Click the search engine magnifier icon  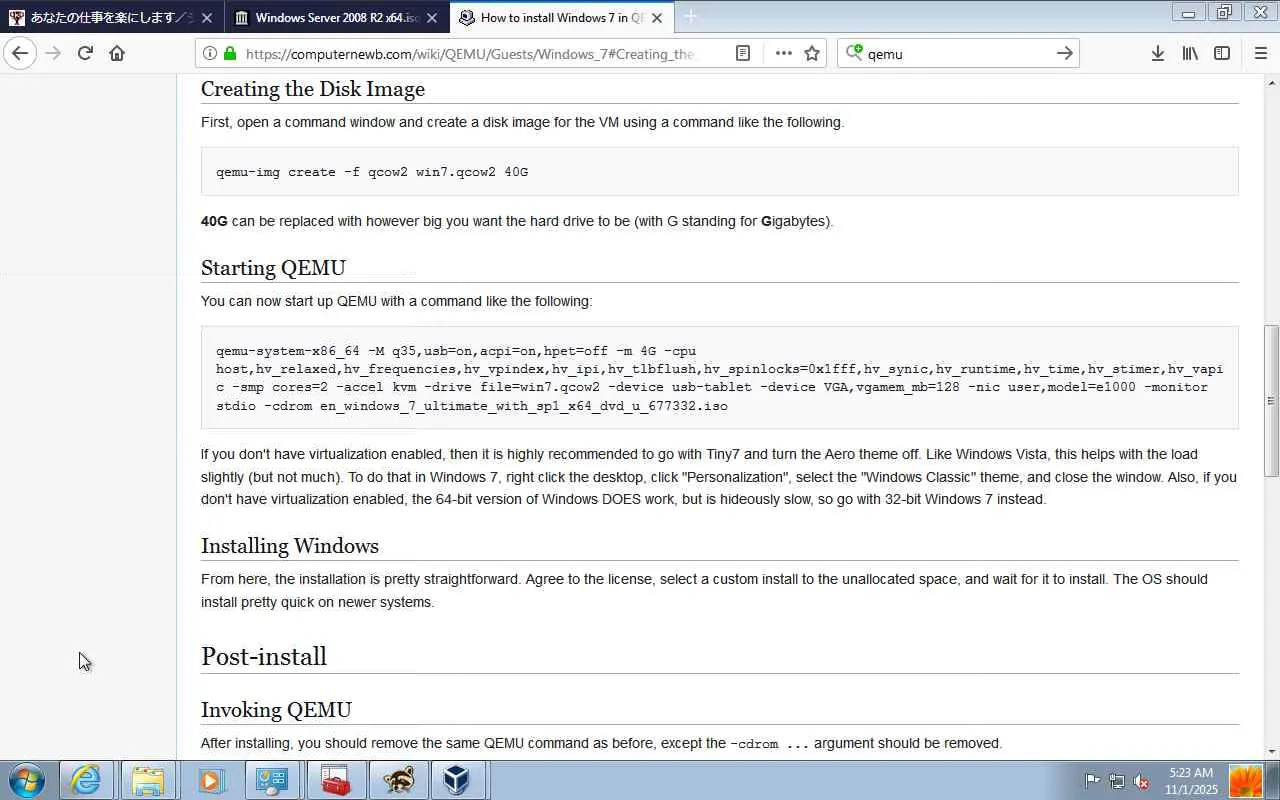853,53
